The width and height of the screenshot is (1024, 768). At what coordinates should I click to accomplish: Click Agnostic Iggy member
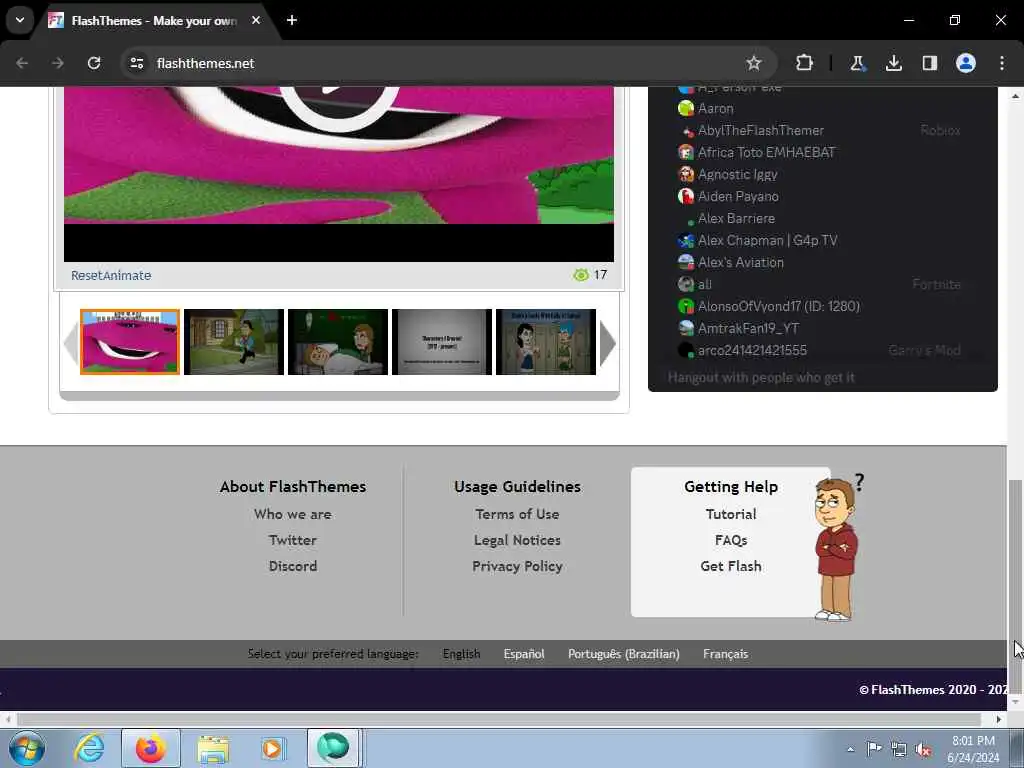[737, 174]
